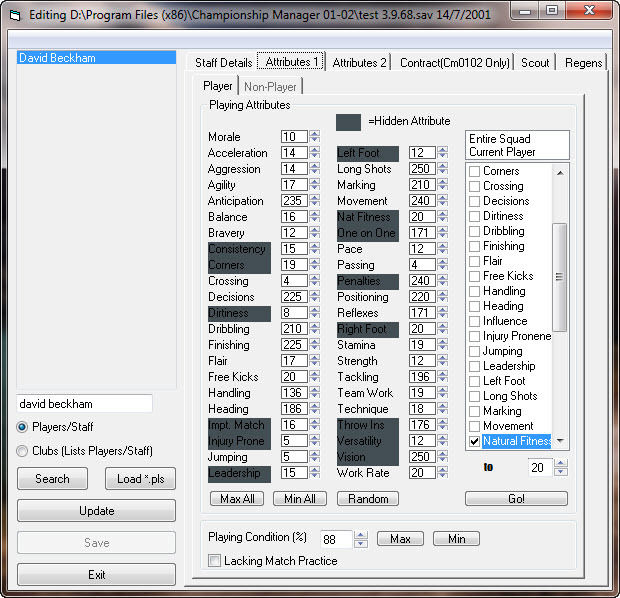Click the Long Shots spinner arrows
This screenshot has width=620, height=598.
[x=443, y=168]
